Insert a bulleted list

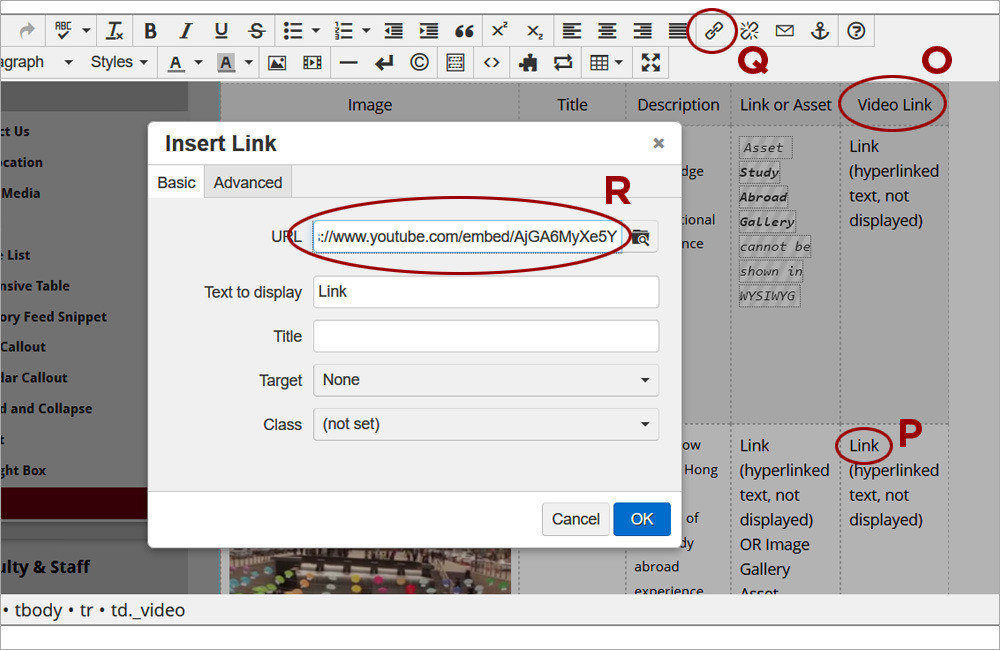point(293,31)
